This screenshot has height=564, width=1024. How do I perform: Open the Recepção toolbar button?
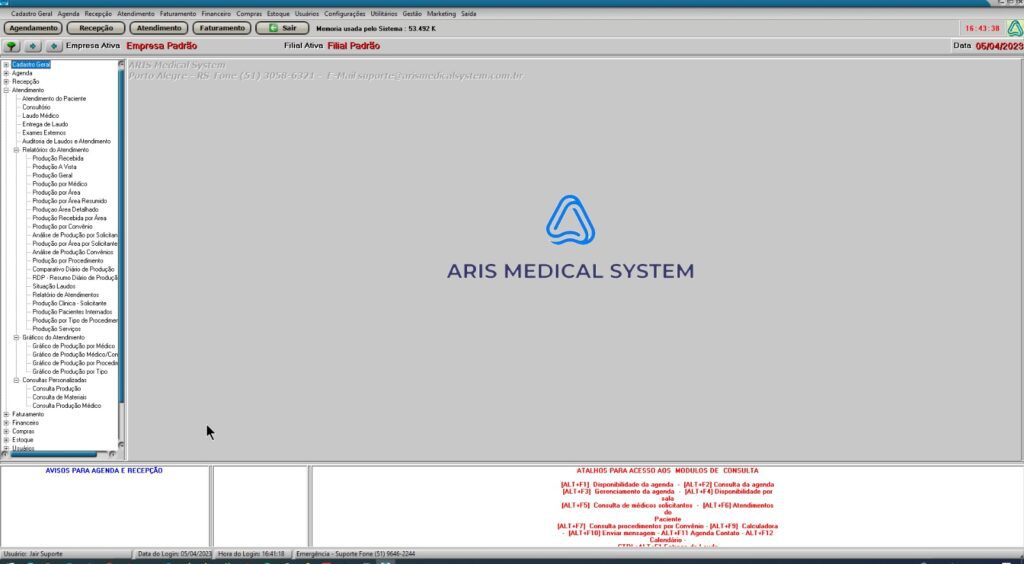point(96,28)
